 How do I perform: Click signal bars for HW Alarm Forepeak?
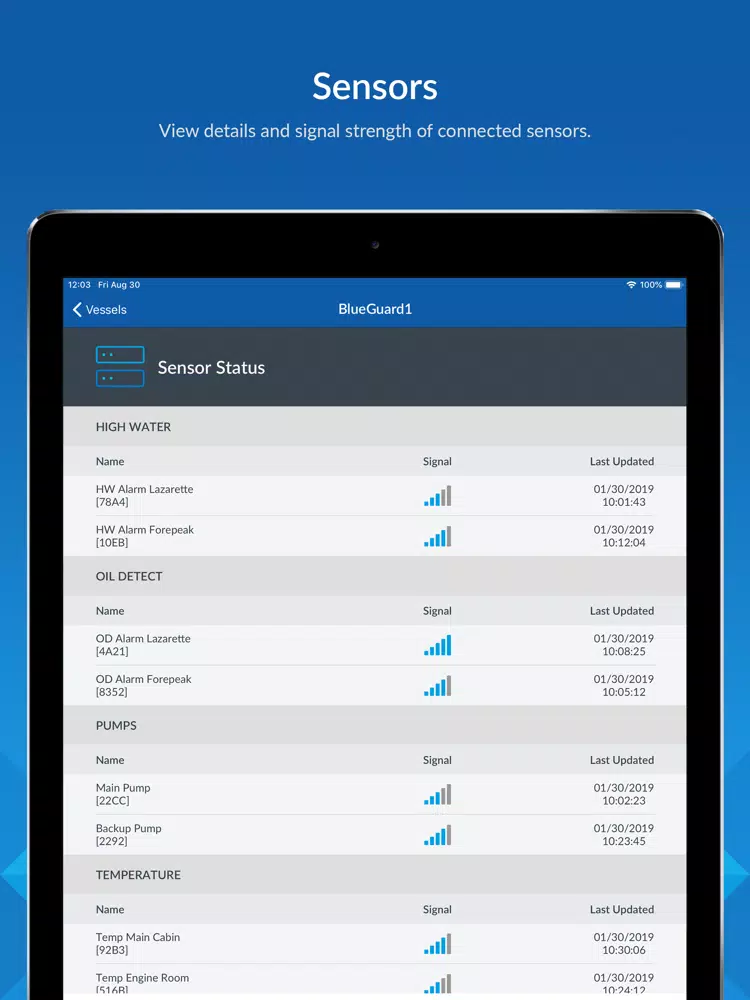click(438, 536)
